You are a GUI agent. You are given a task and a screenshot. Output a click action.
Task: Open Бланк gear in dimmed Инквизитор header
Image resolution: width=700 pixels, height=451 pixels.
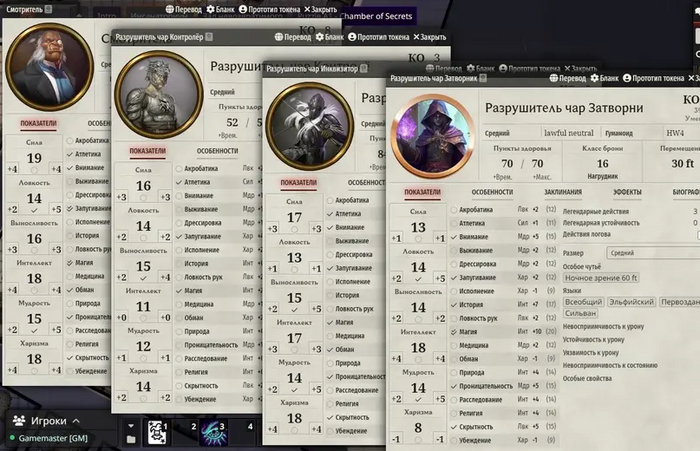click(480, 69)
